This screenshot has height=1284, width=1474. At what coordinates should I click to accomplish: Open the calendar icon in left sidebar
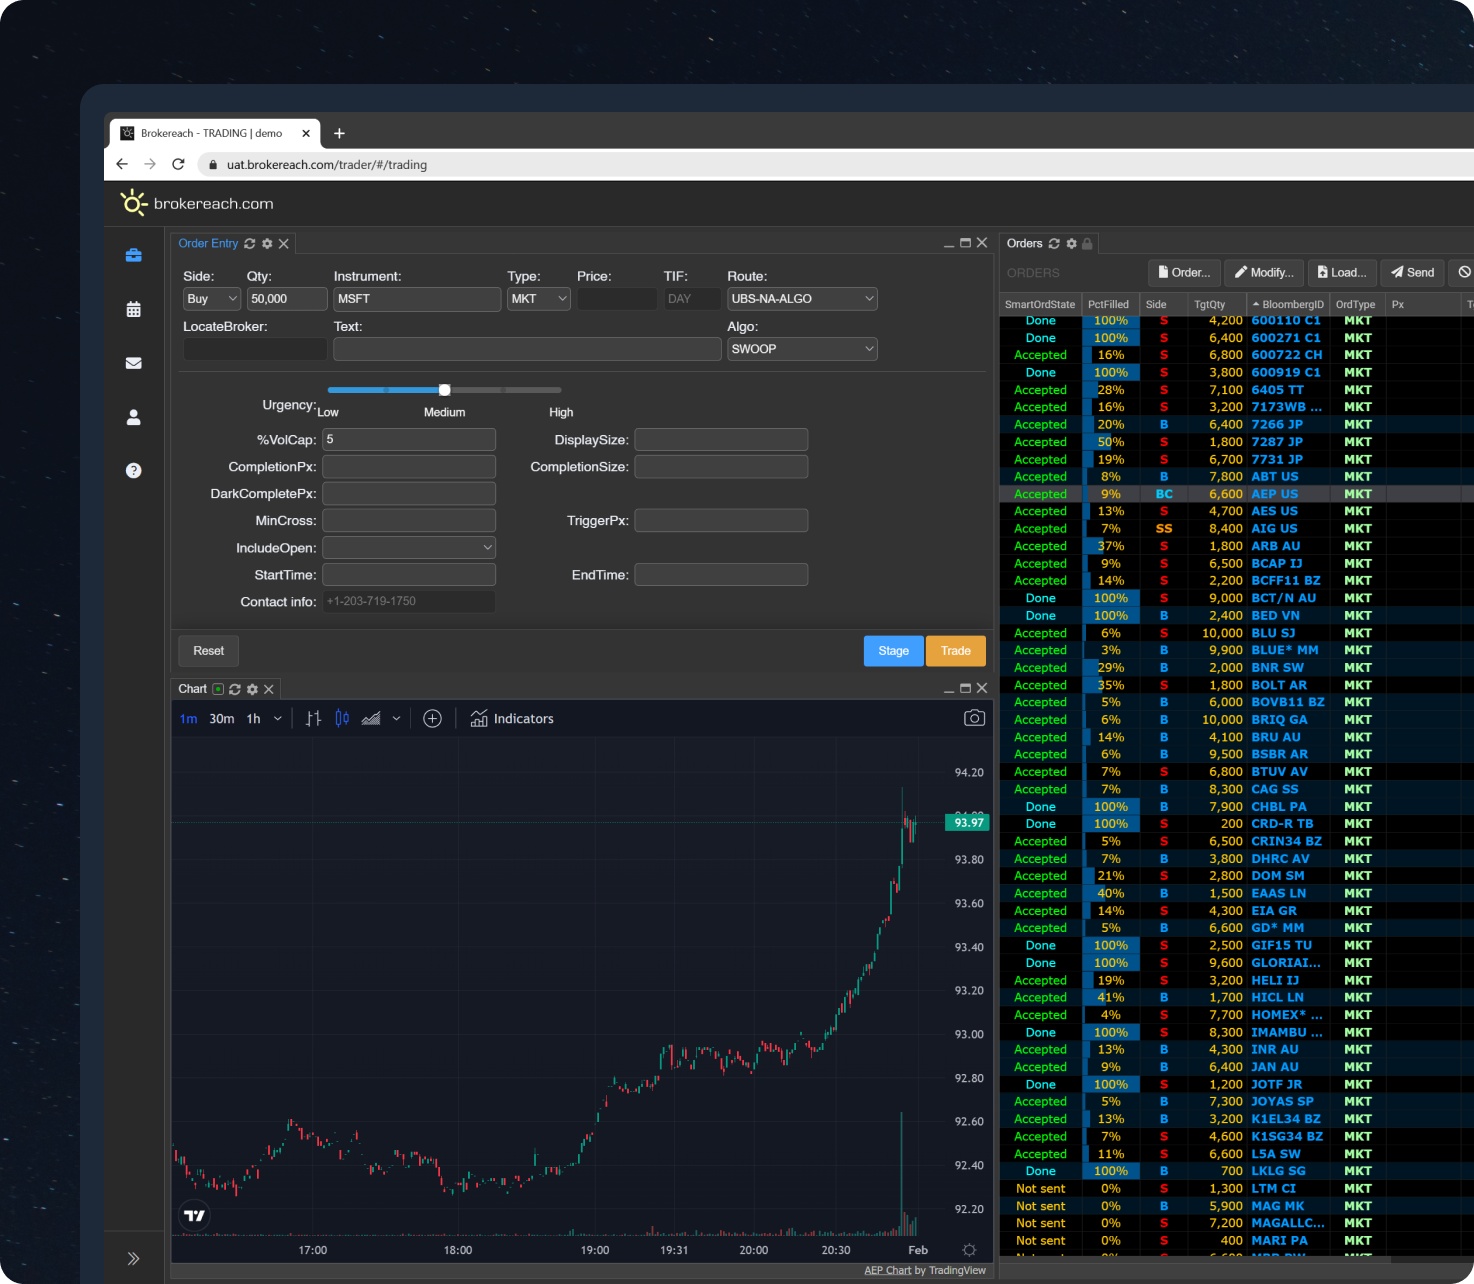click(133, 310)
